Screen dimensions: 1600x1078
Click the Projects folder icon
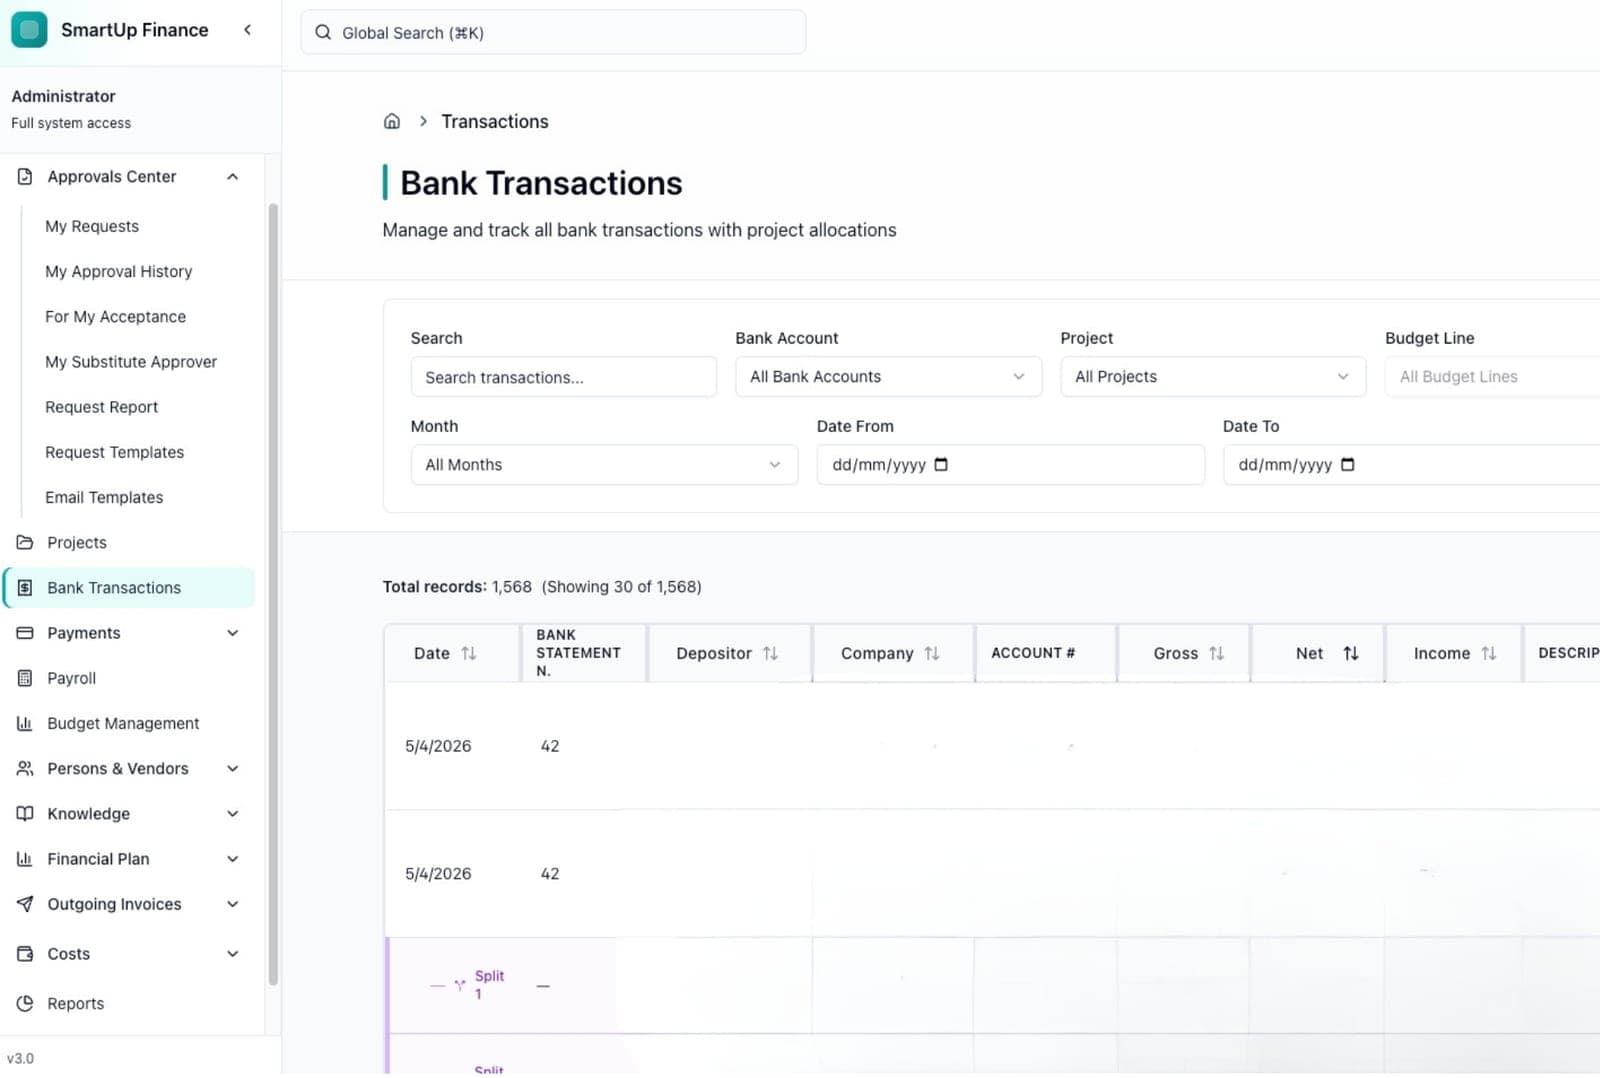[x=25, y=543]
